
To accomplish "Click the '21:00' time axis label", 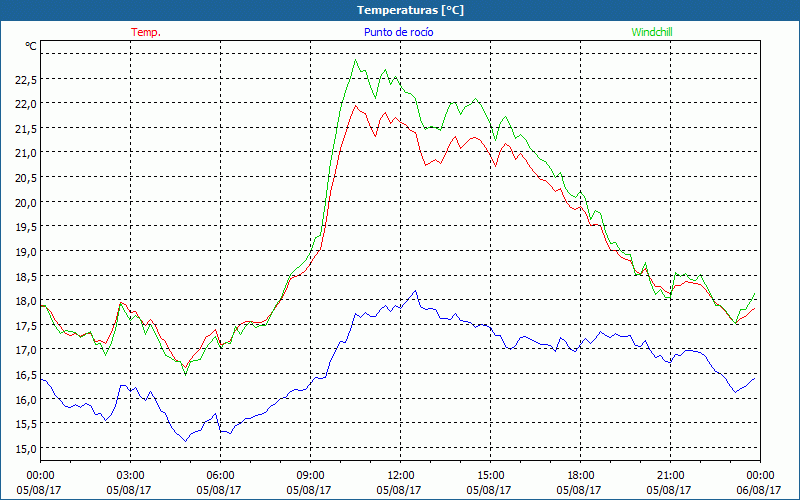I will click(x=670, y=475).
